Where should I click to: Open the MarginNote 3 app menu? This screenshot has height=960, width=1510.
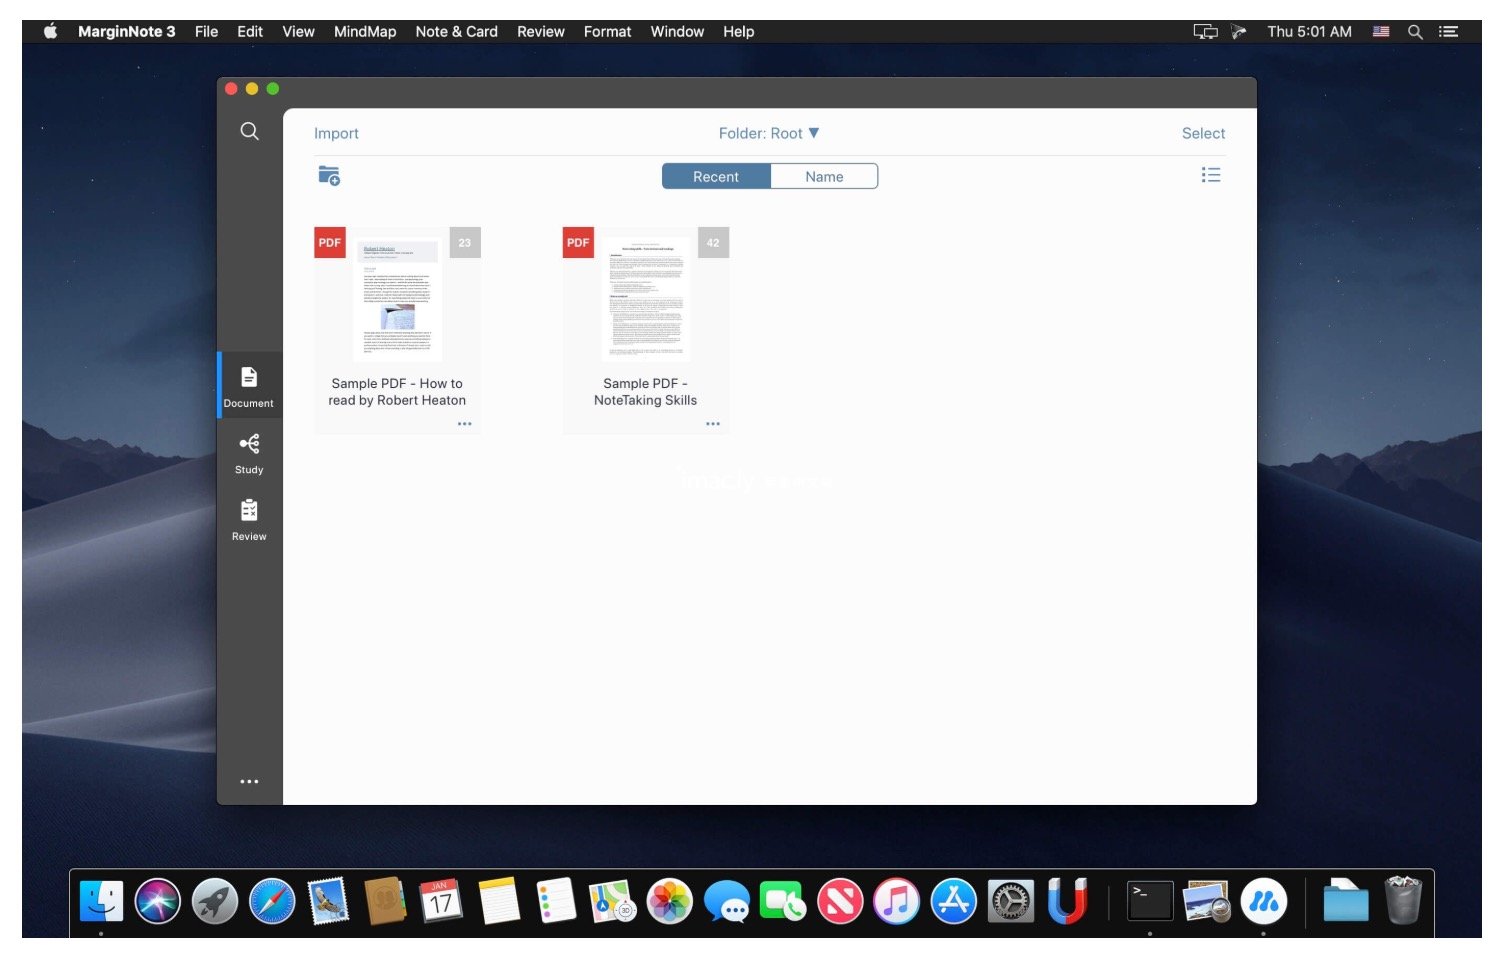(x=126, y=31)
